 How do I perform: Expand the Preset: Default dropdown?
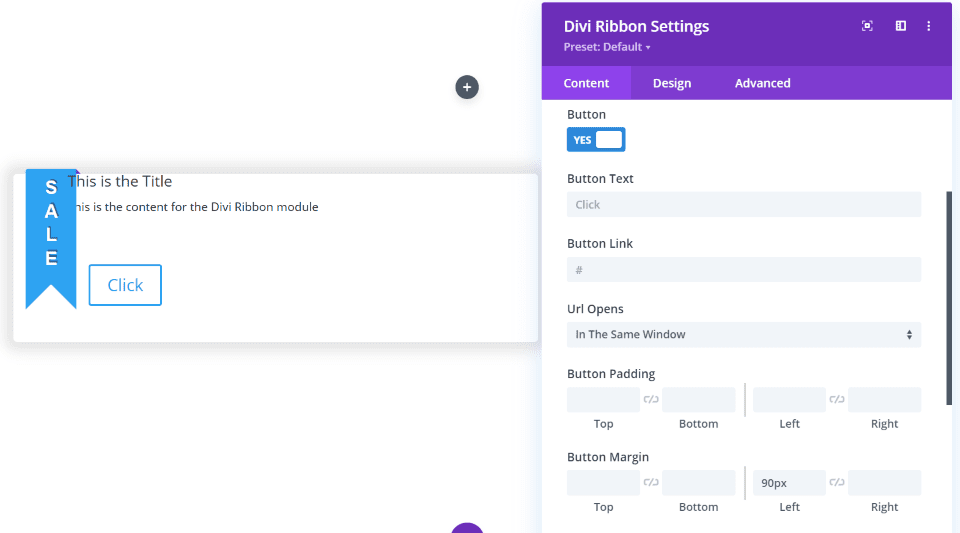click(607, 47)
